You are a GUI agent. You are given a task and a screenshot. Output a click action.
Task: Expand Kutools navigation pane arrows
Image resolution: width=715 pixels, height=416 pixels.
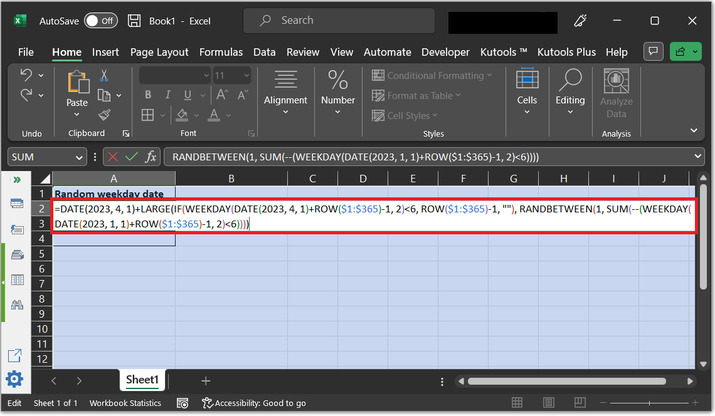coord(17,180)
